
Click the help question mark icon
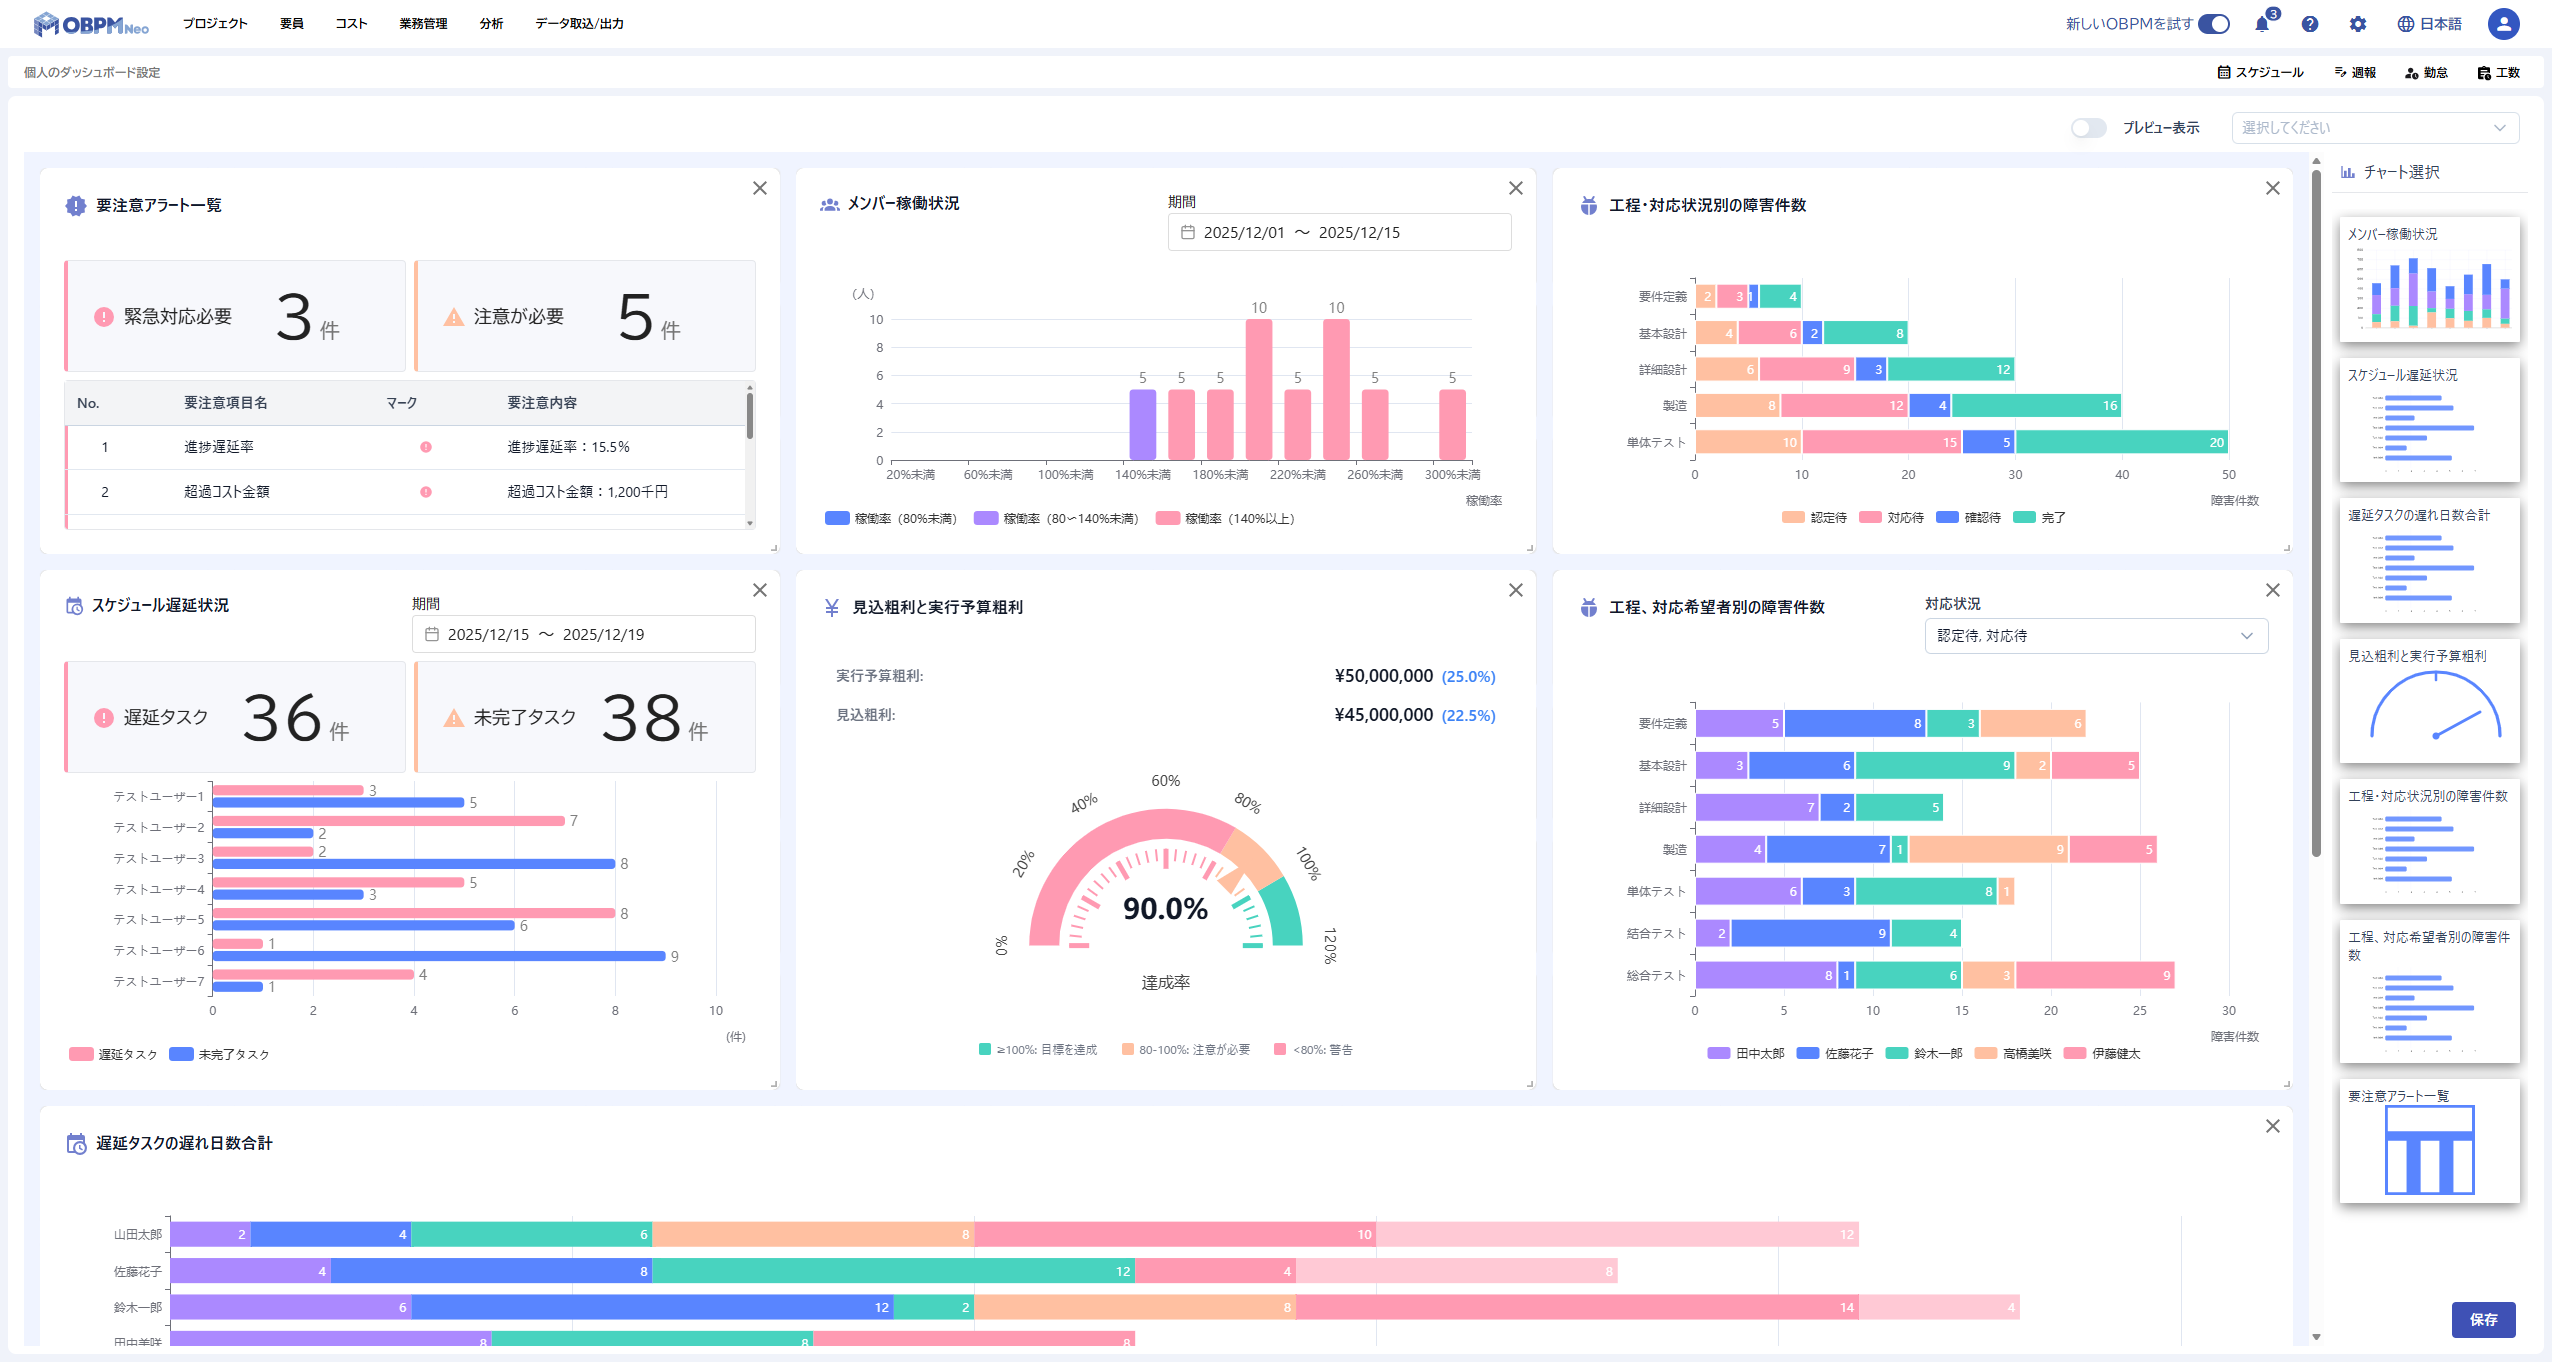pos(2310,24)
